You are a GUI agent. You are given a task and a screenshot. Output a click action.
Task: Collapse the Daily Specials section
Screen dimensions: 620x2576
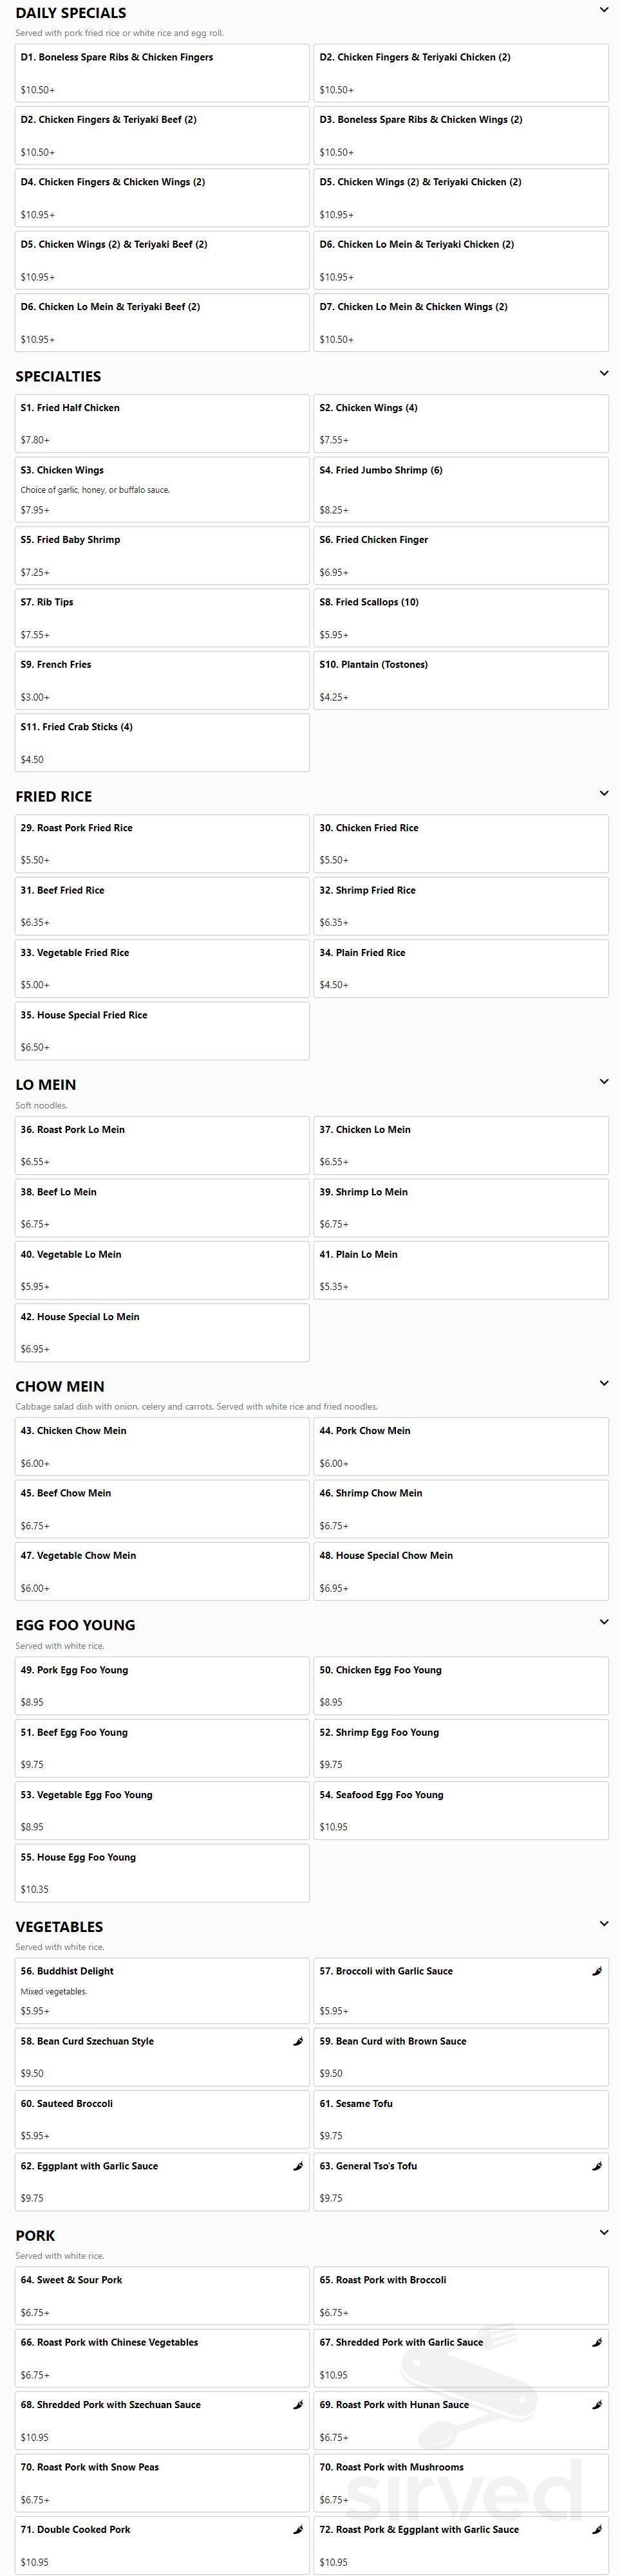tap(603, 10)
